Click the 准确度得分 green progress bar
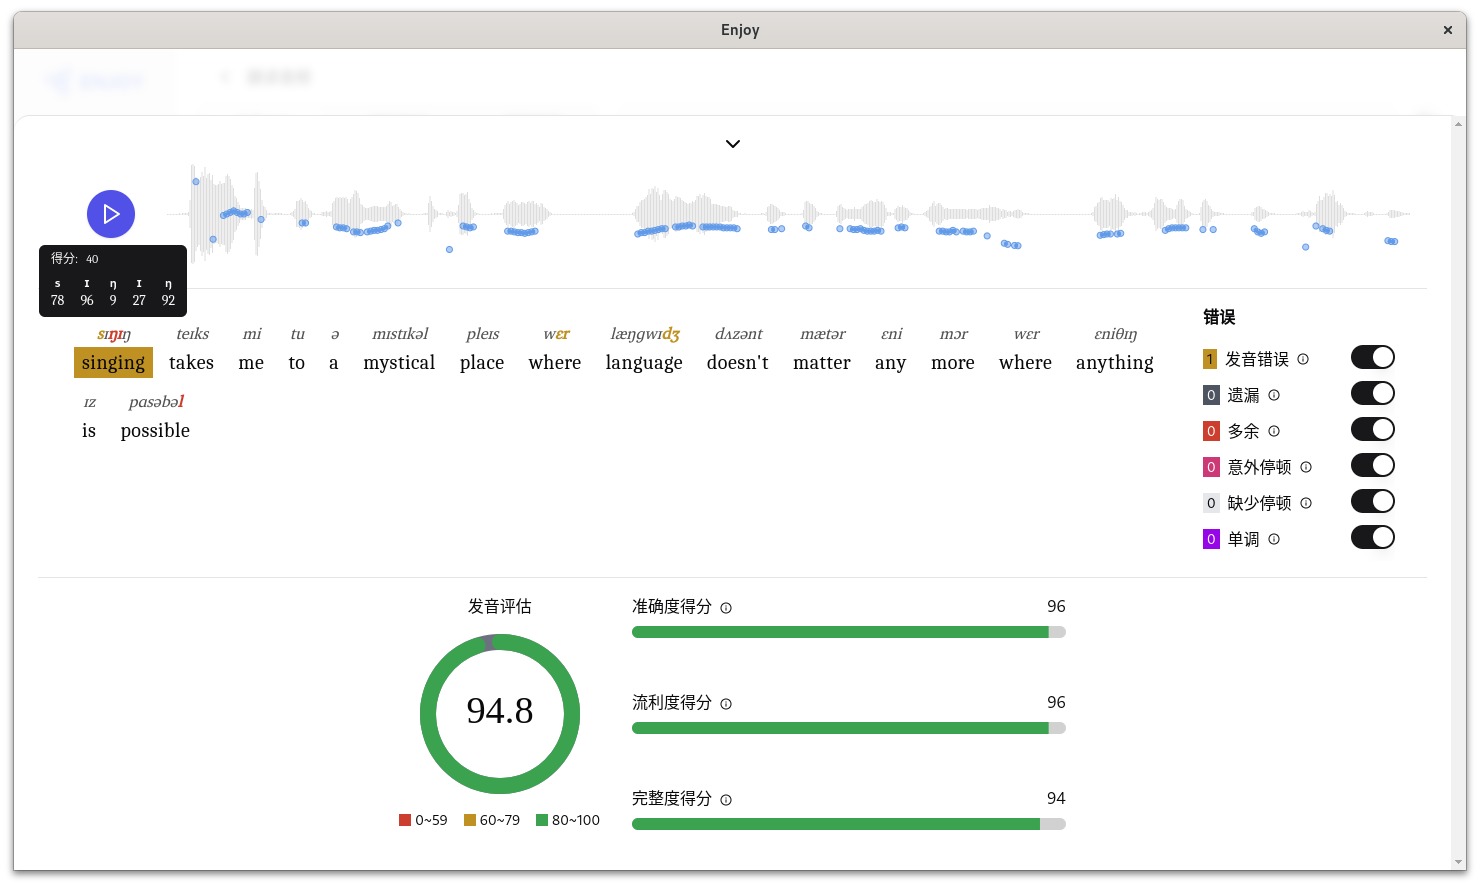The width and height of the screenshot is (1480, 887). click(x=840, y=632)
